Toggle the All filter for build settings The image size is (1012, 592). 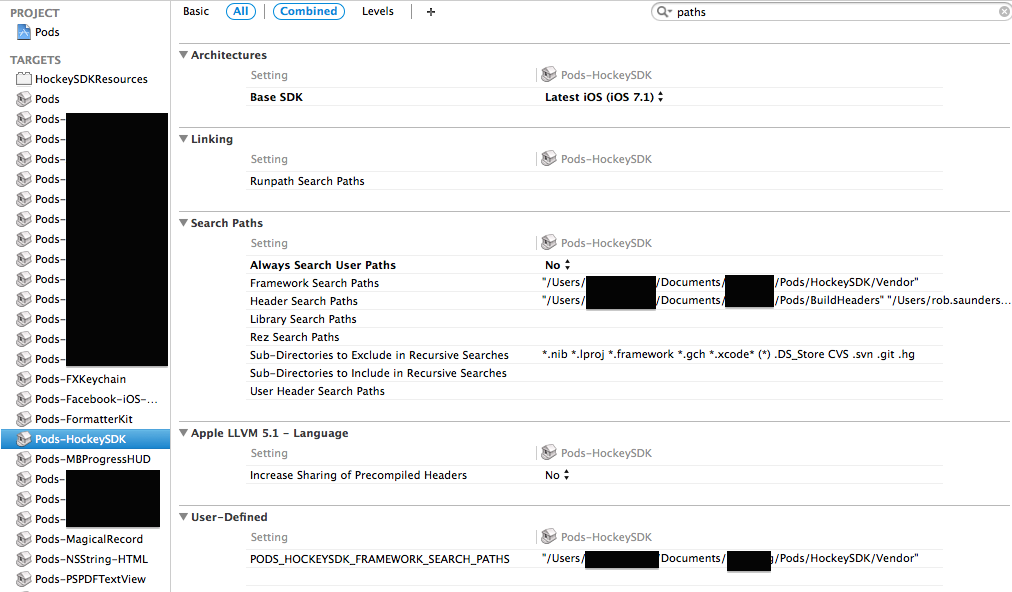click(241, 11)
